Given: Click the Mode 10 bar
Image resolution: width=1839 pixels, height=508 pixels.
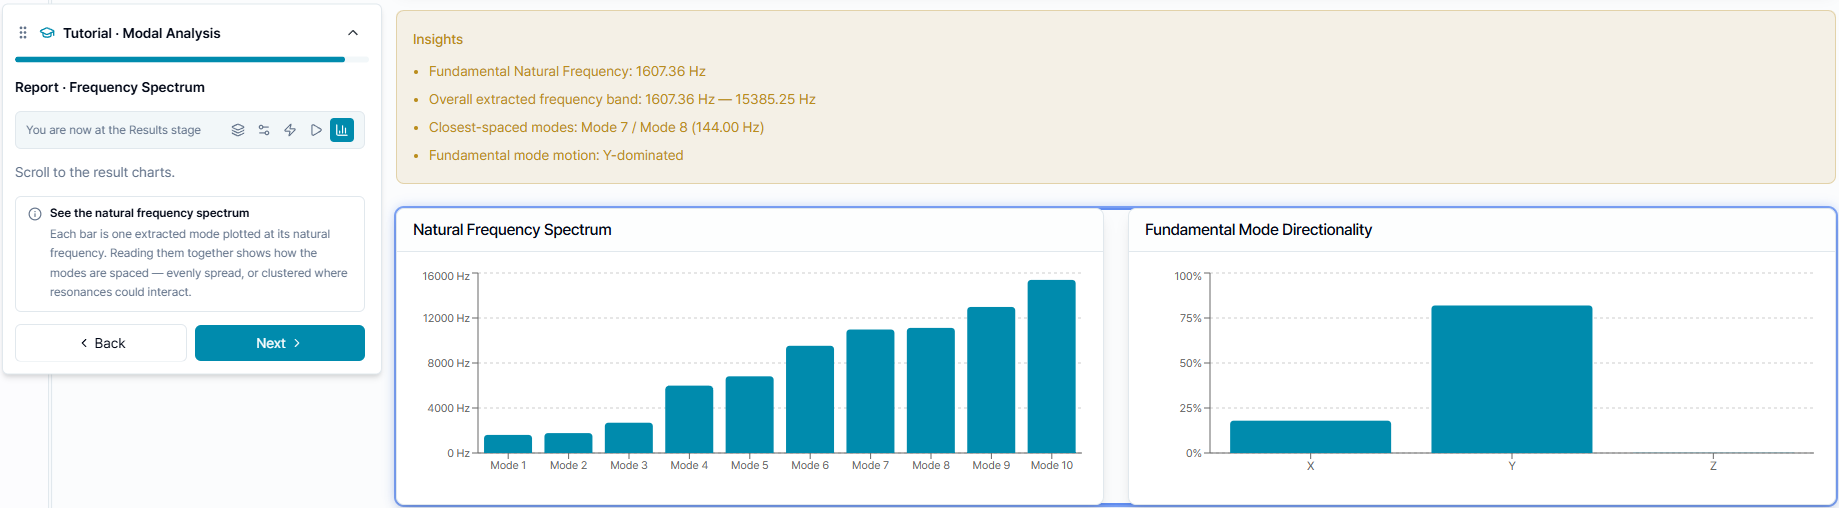Looking at the screenshot, I should pos(1052,367).
